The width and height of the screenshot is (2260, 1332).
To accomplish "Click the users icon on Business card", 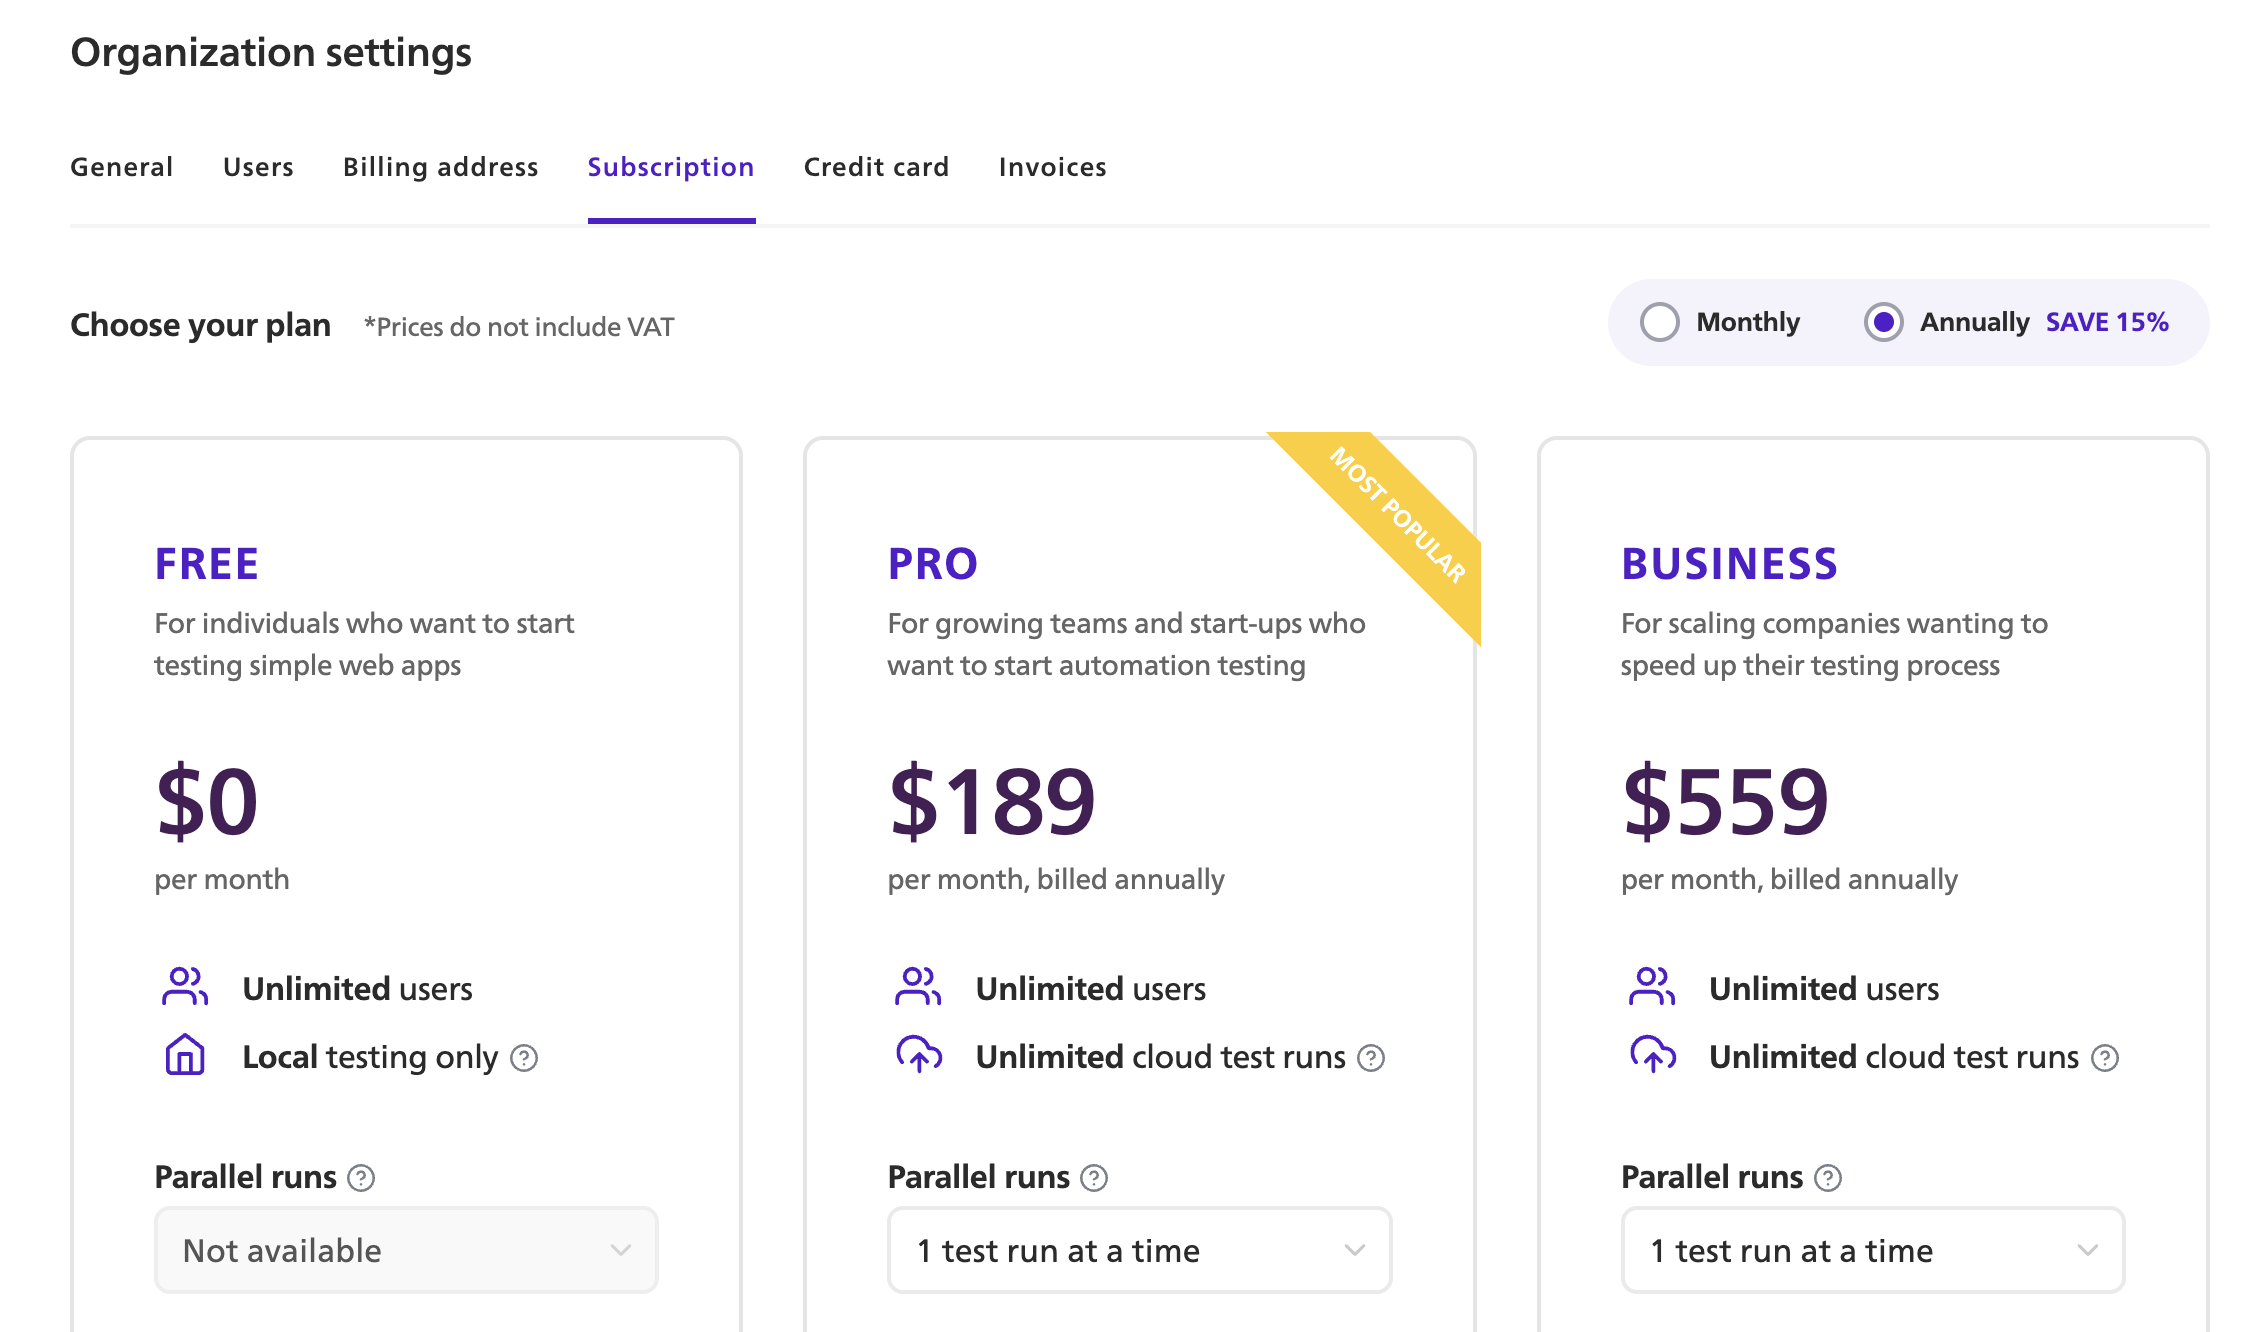I will pos(1652,986).
